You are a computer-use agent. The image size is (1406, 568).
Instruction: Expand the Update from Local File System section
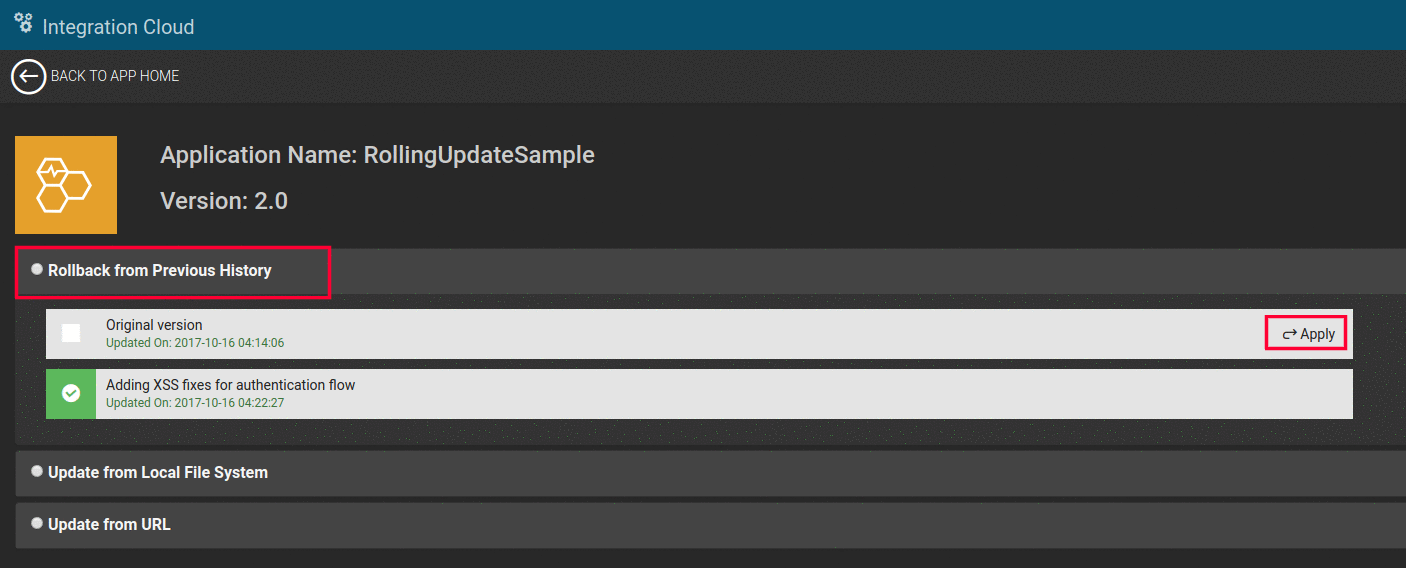tap(158, 473)
